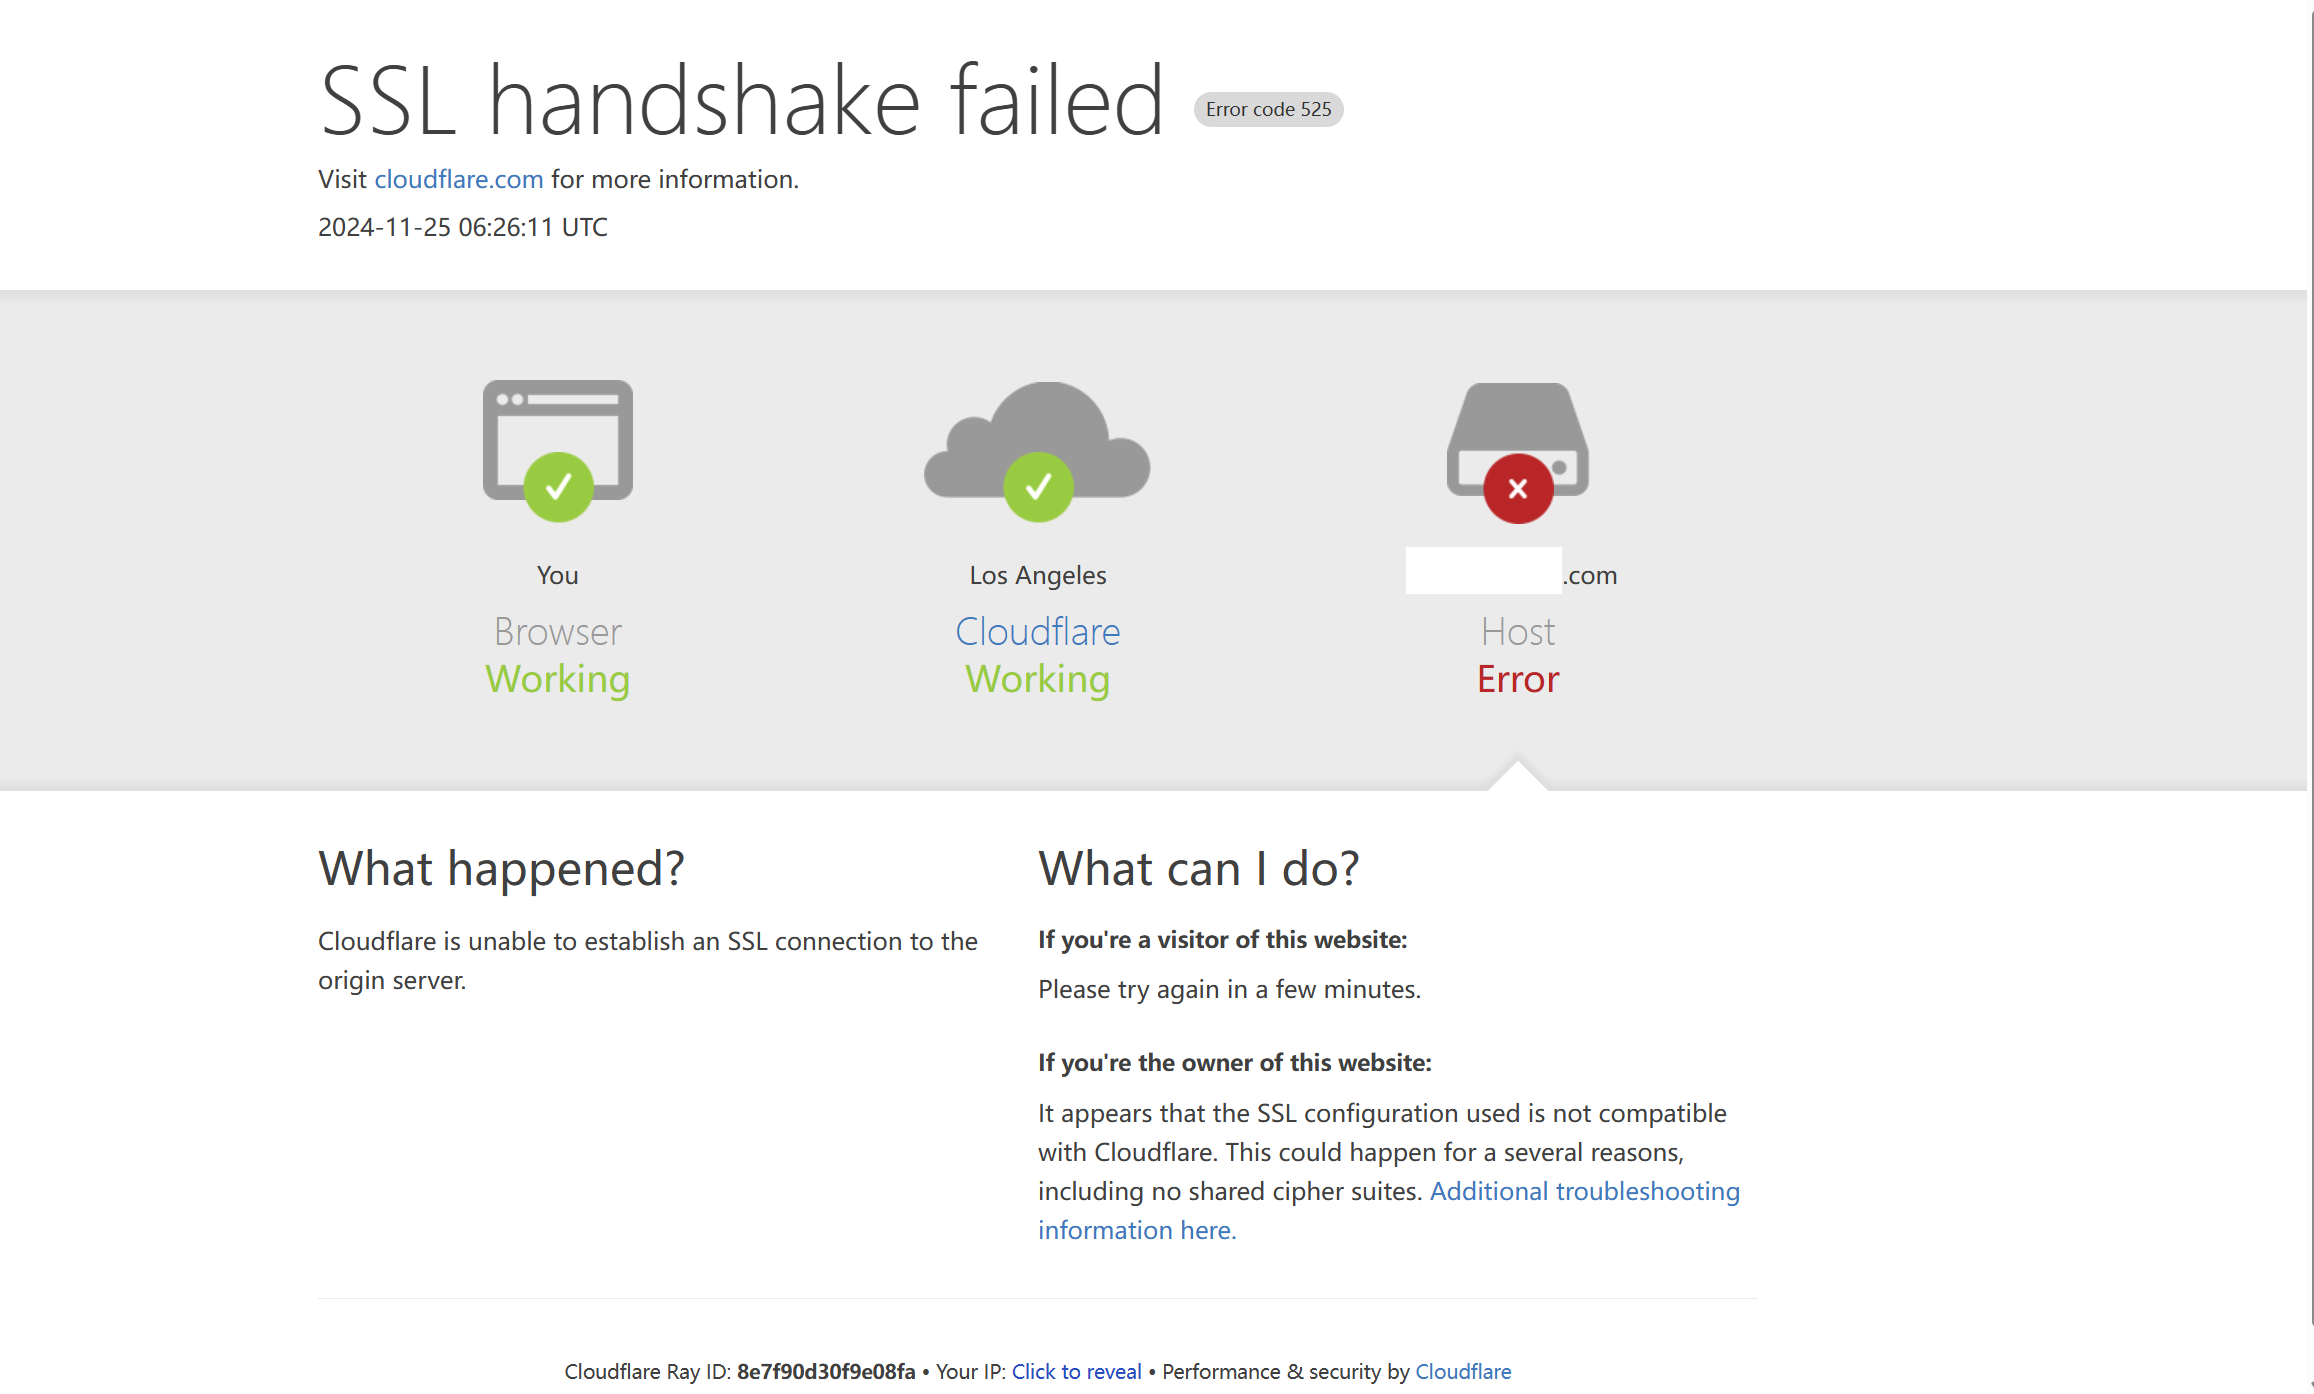Click the SSL handshake failed heading
Image resolution: width=2314 pixels, height=1394 pixels.
(741, 100)
